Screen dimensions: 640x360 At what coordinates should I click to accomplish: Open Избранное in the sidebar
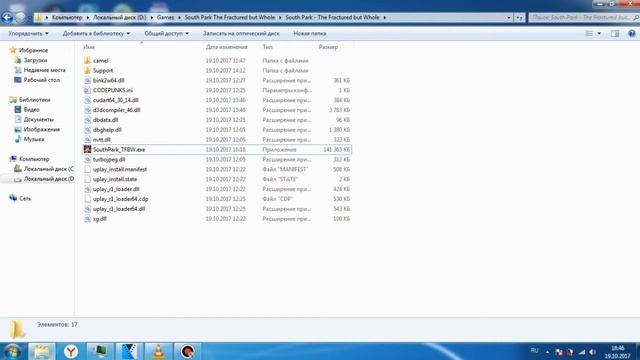tap(33, 50)
